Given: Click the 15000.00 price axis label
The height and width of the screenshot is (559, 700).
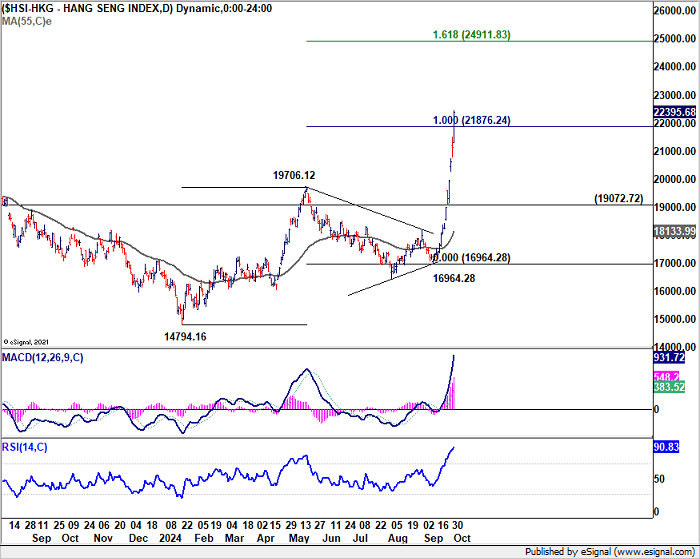Looking at the screenshot, I should click(x=675, y=319).
